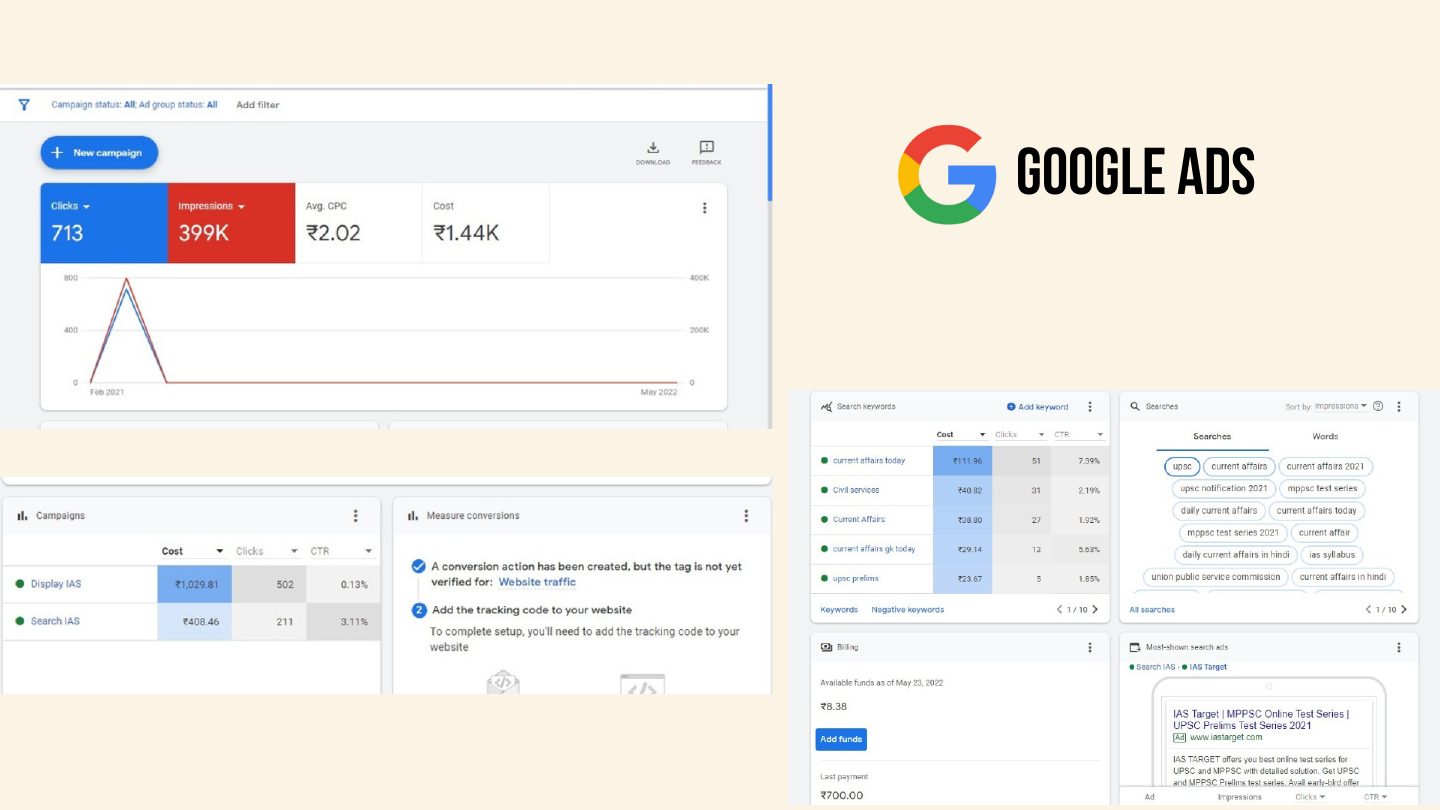Click the IAS Target ad headline link

1261,719
